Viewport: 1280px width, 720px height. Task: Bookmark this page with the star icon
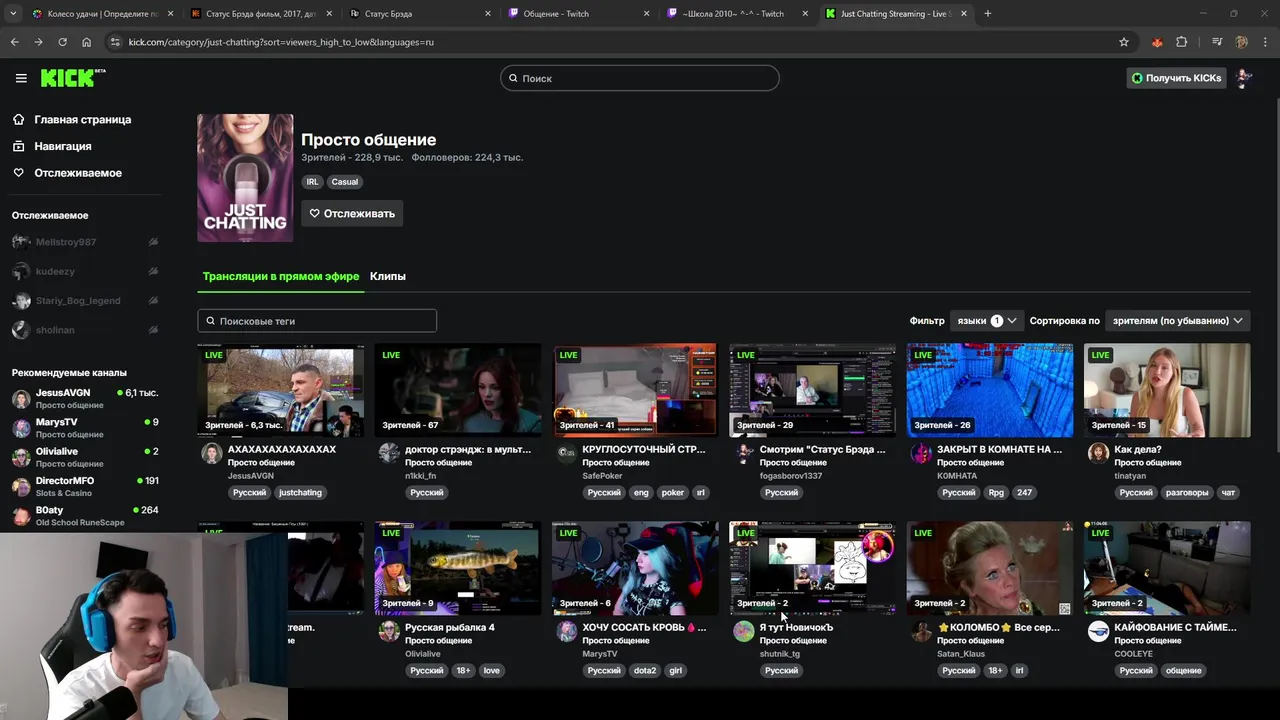(1124, 42)
